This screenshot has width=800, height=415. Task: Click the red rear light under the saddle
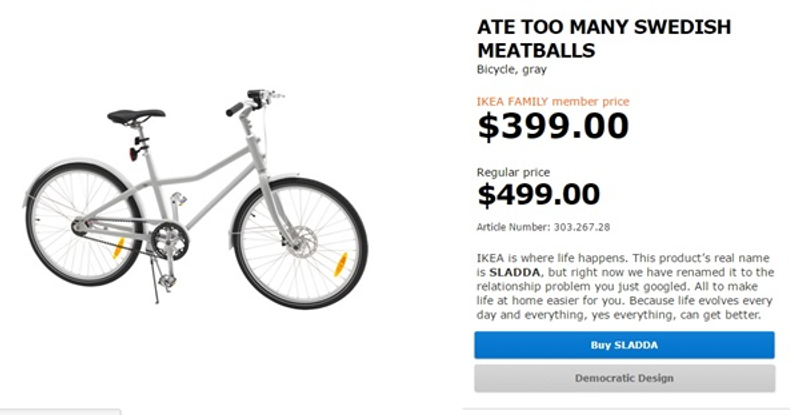tap(132, 152)
